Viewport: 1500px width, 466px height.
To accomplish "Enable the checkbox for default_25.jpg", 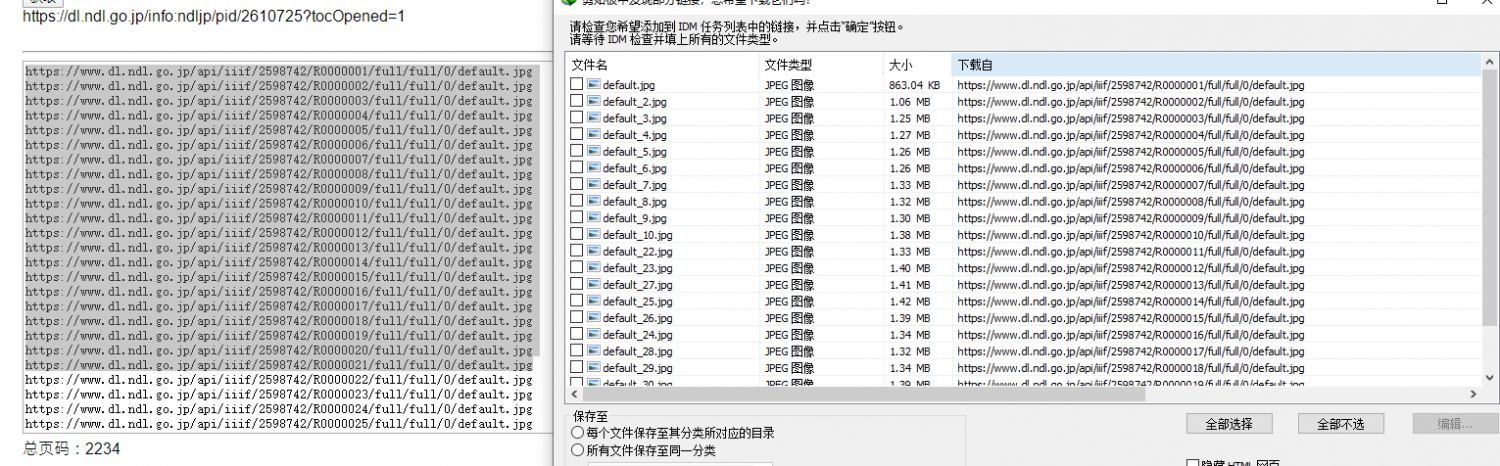I will pos(576,301).
